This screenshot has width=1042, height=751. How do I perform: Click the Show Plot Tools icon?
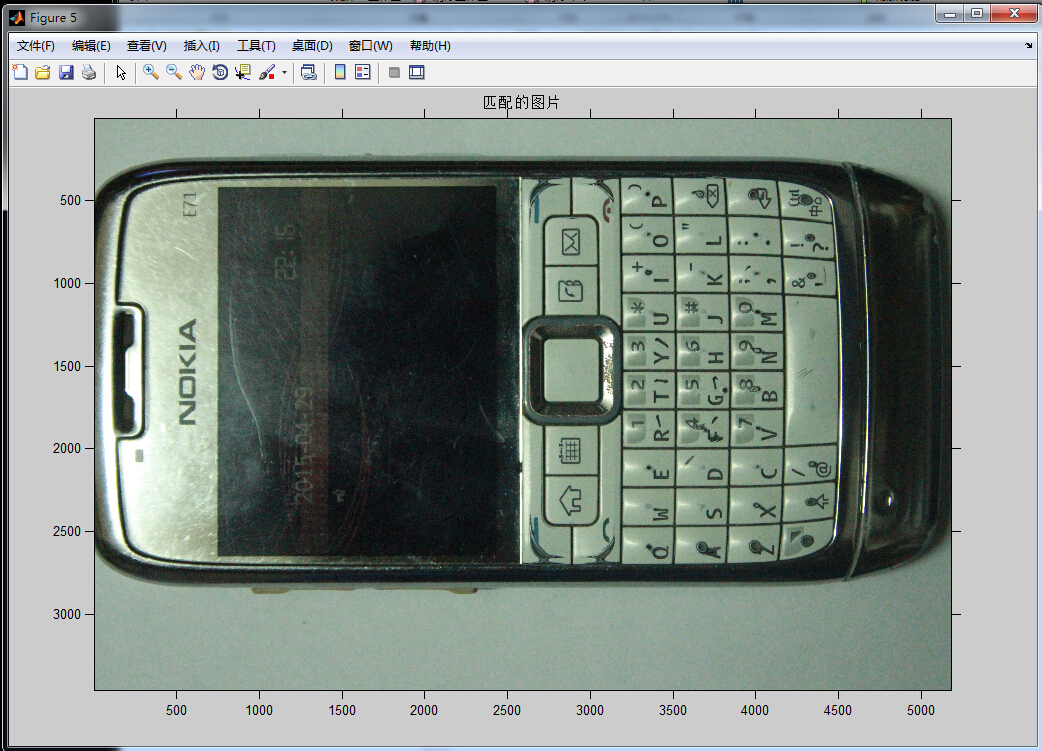coord(417,72)
